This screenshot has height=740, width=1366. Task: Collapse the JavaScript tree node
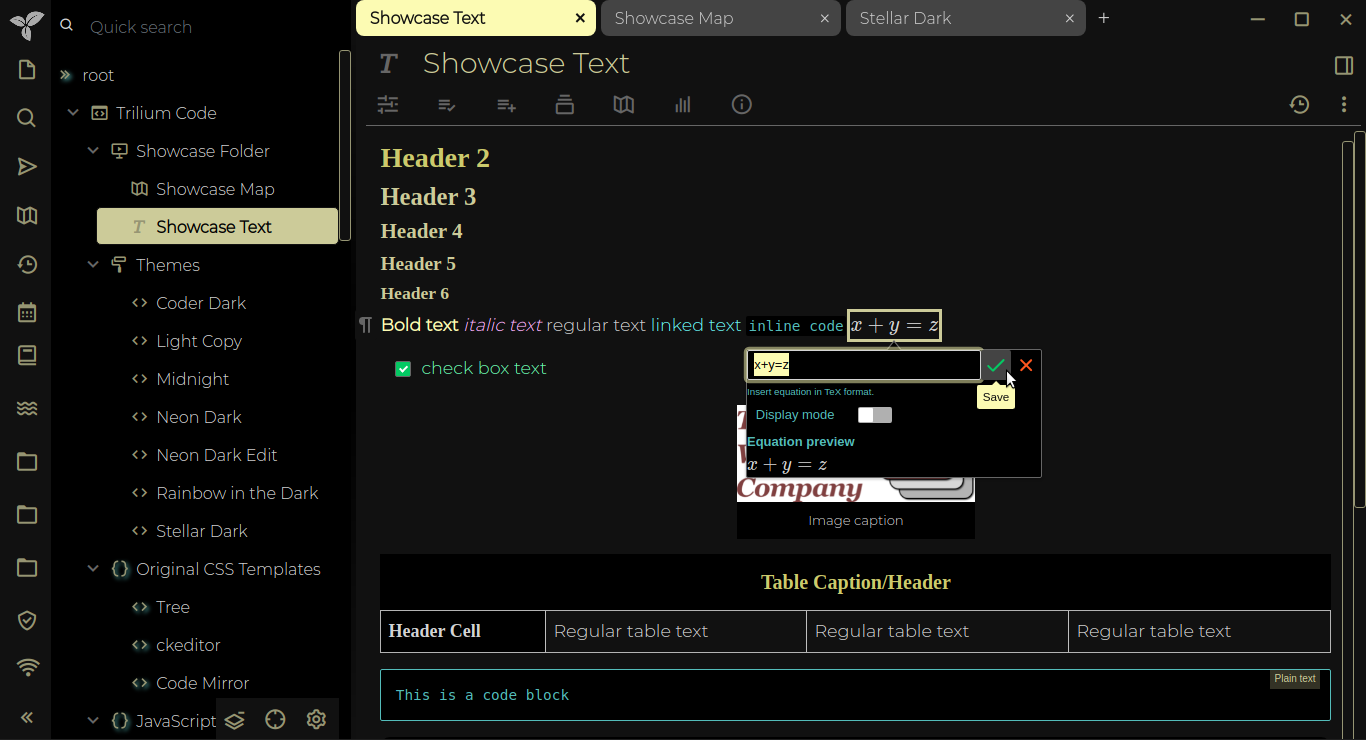[93, 721]
